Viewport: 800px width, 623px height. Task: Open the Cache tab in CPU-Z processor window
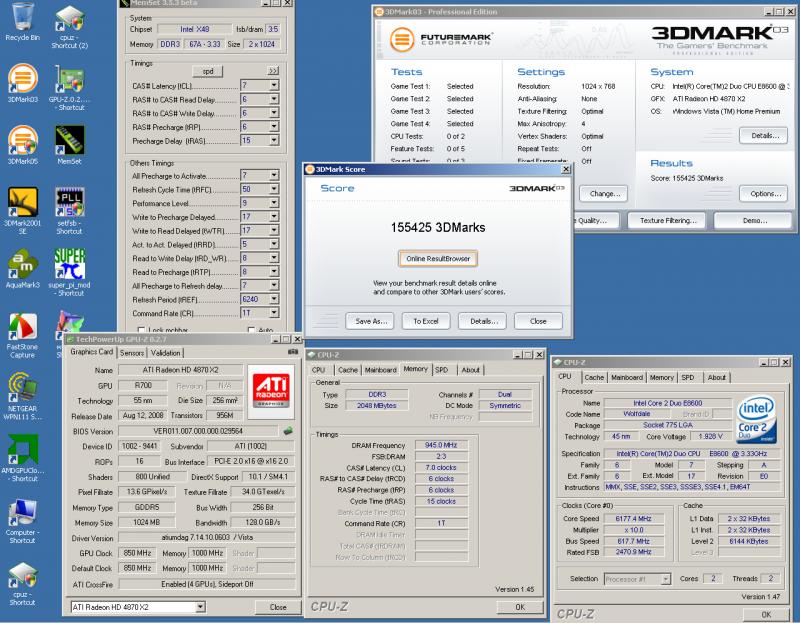click(x=594, y=378)
